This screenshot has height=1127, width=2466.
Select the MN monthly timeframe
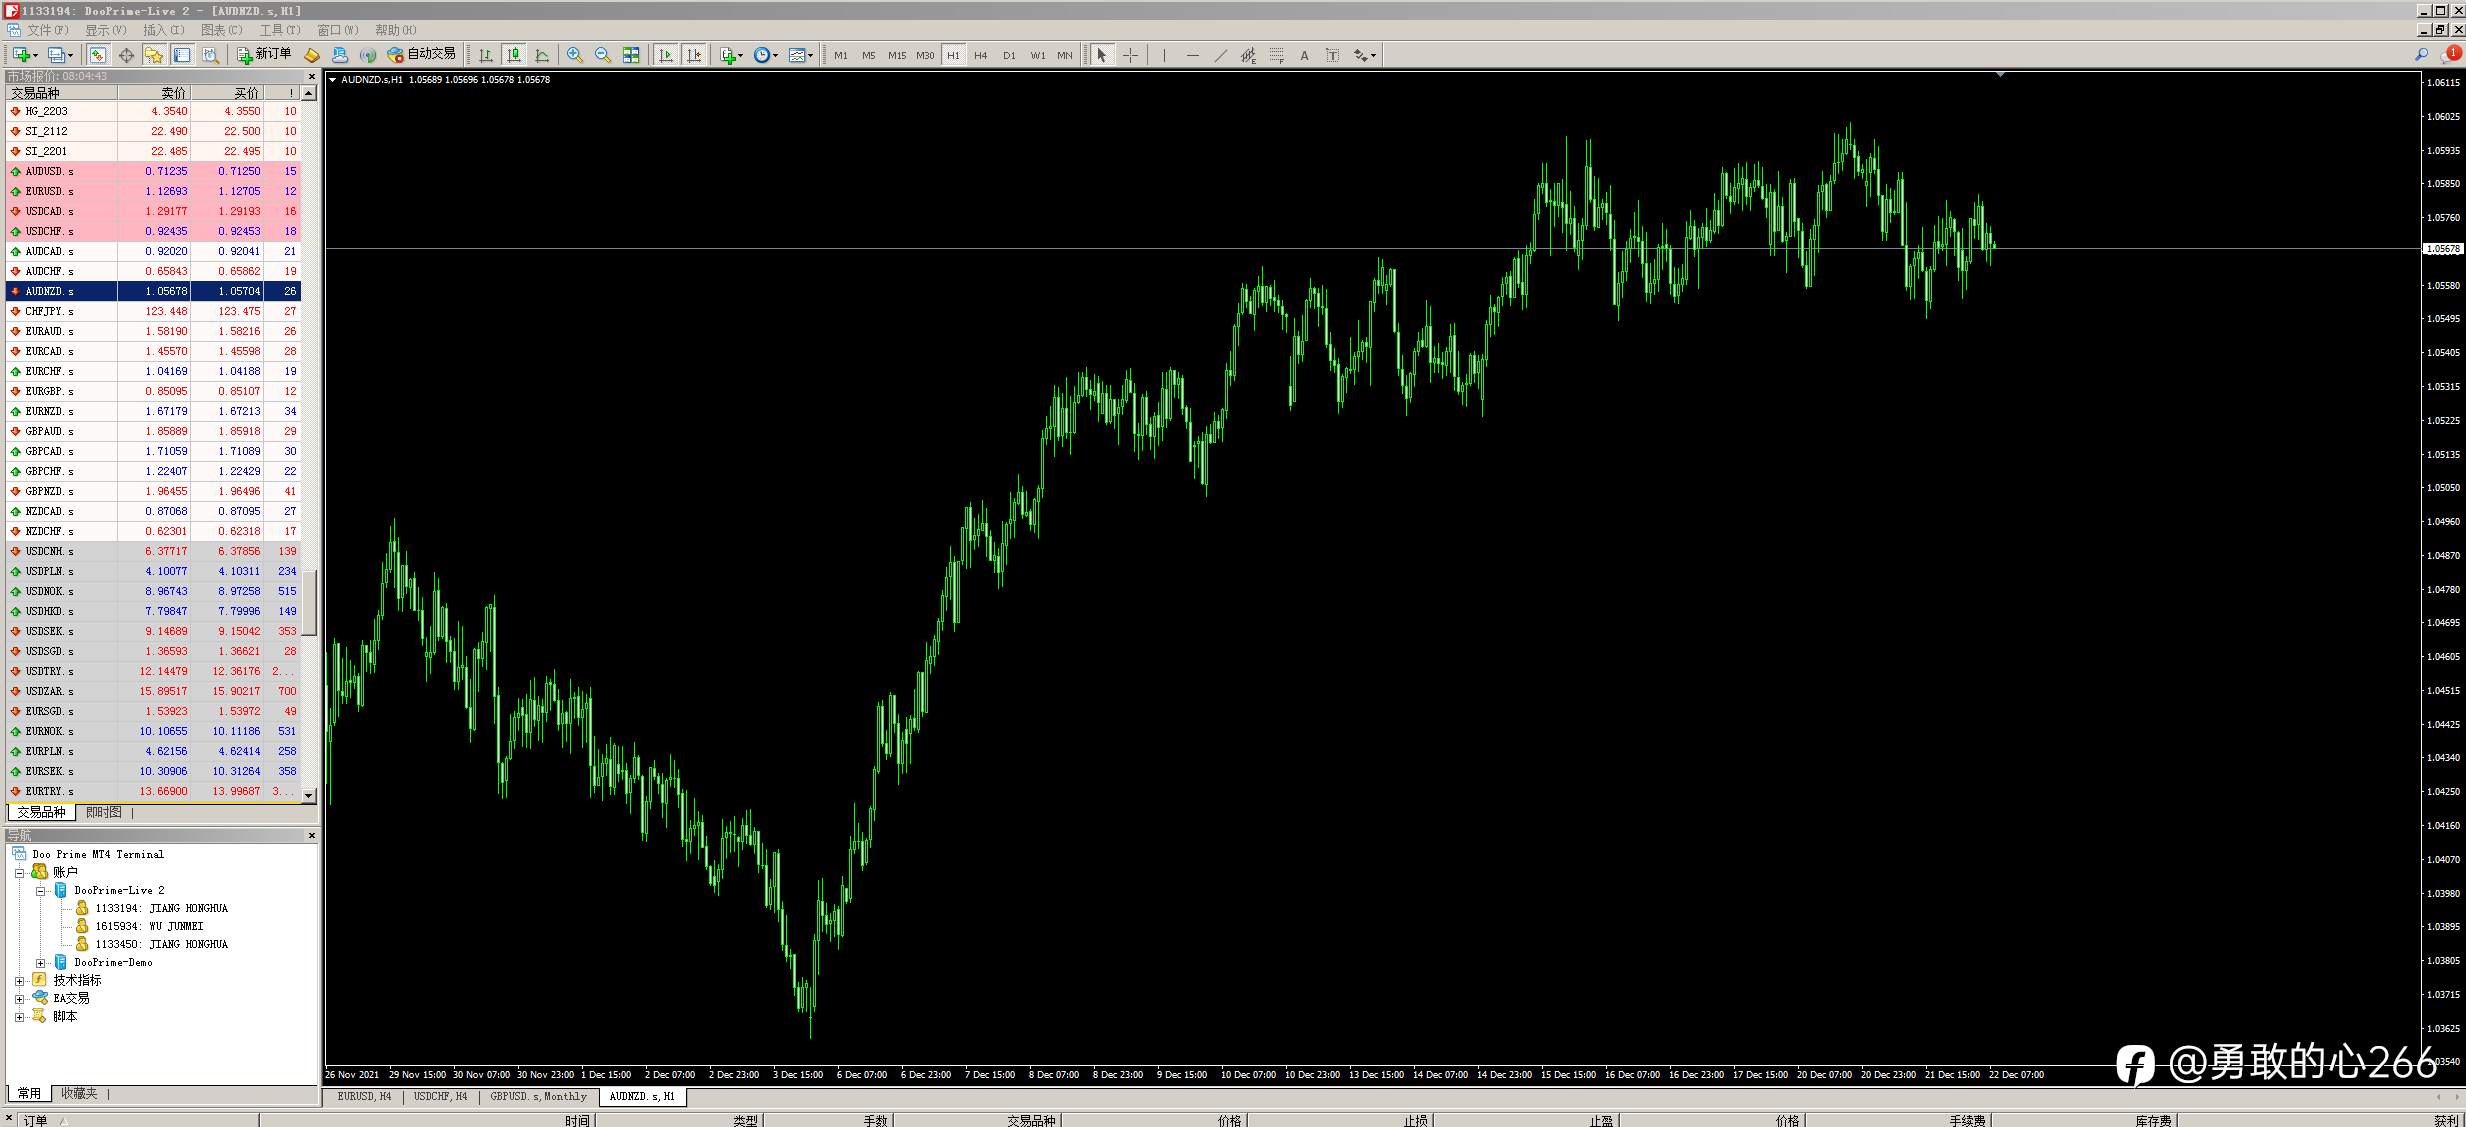click(x=1065, y=55)
